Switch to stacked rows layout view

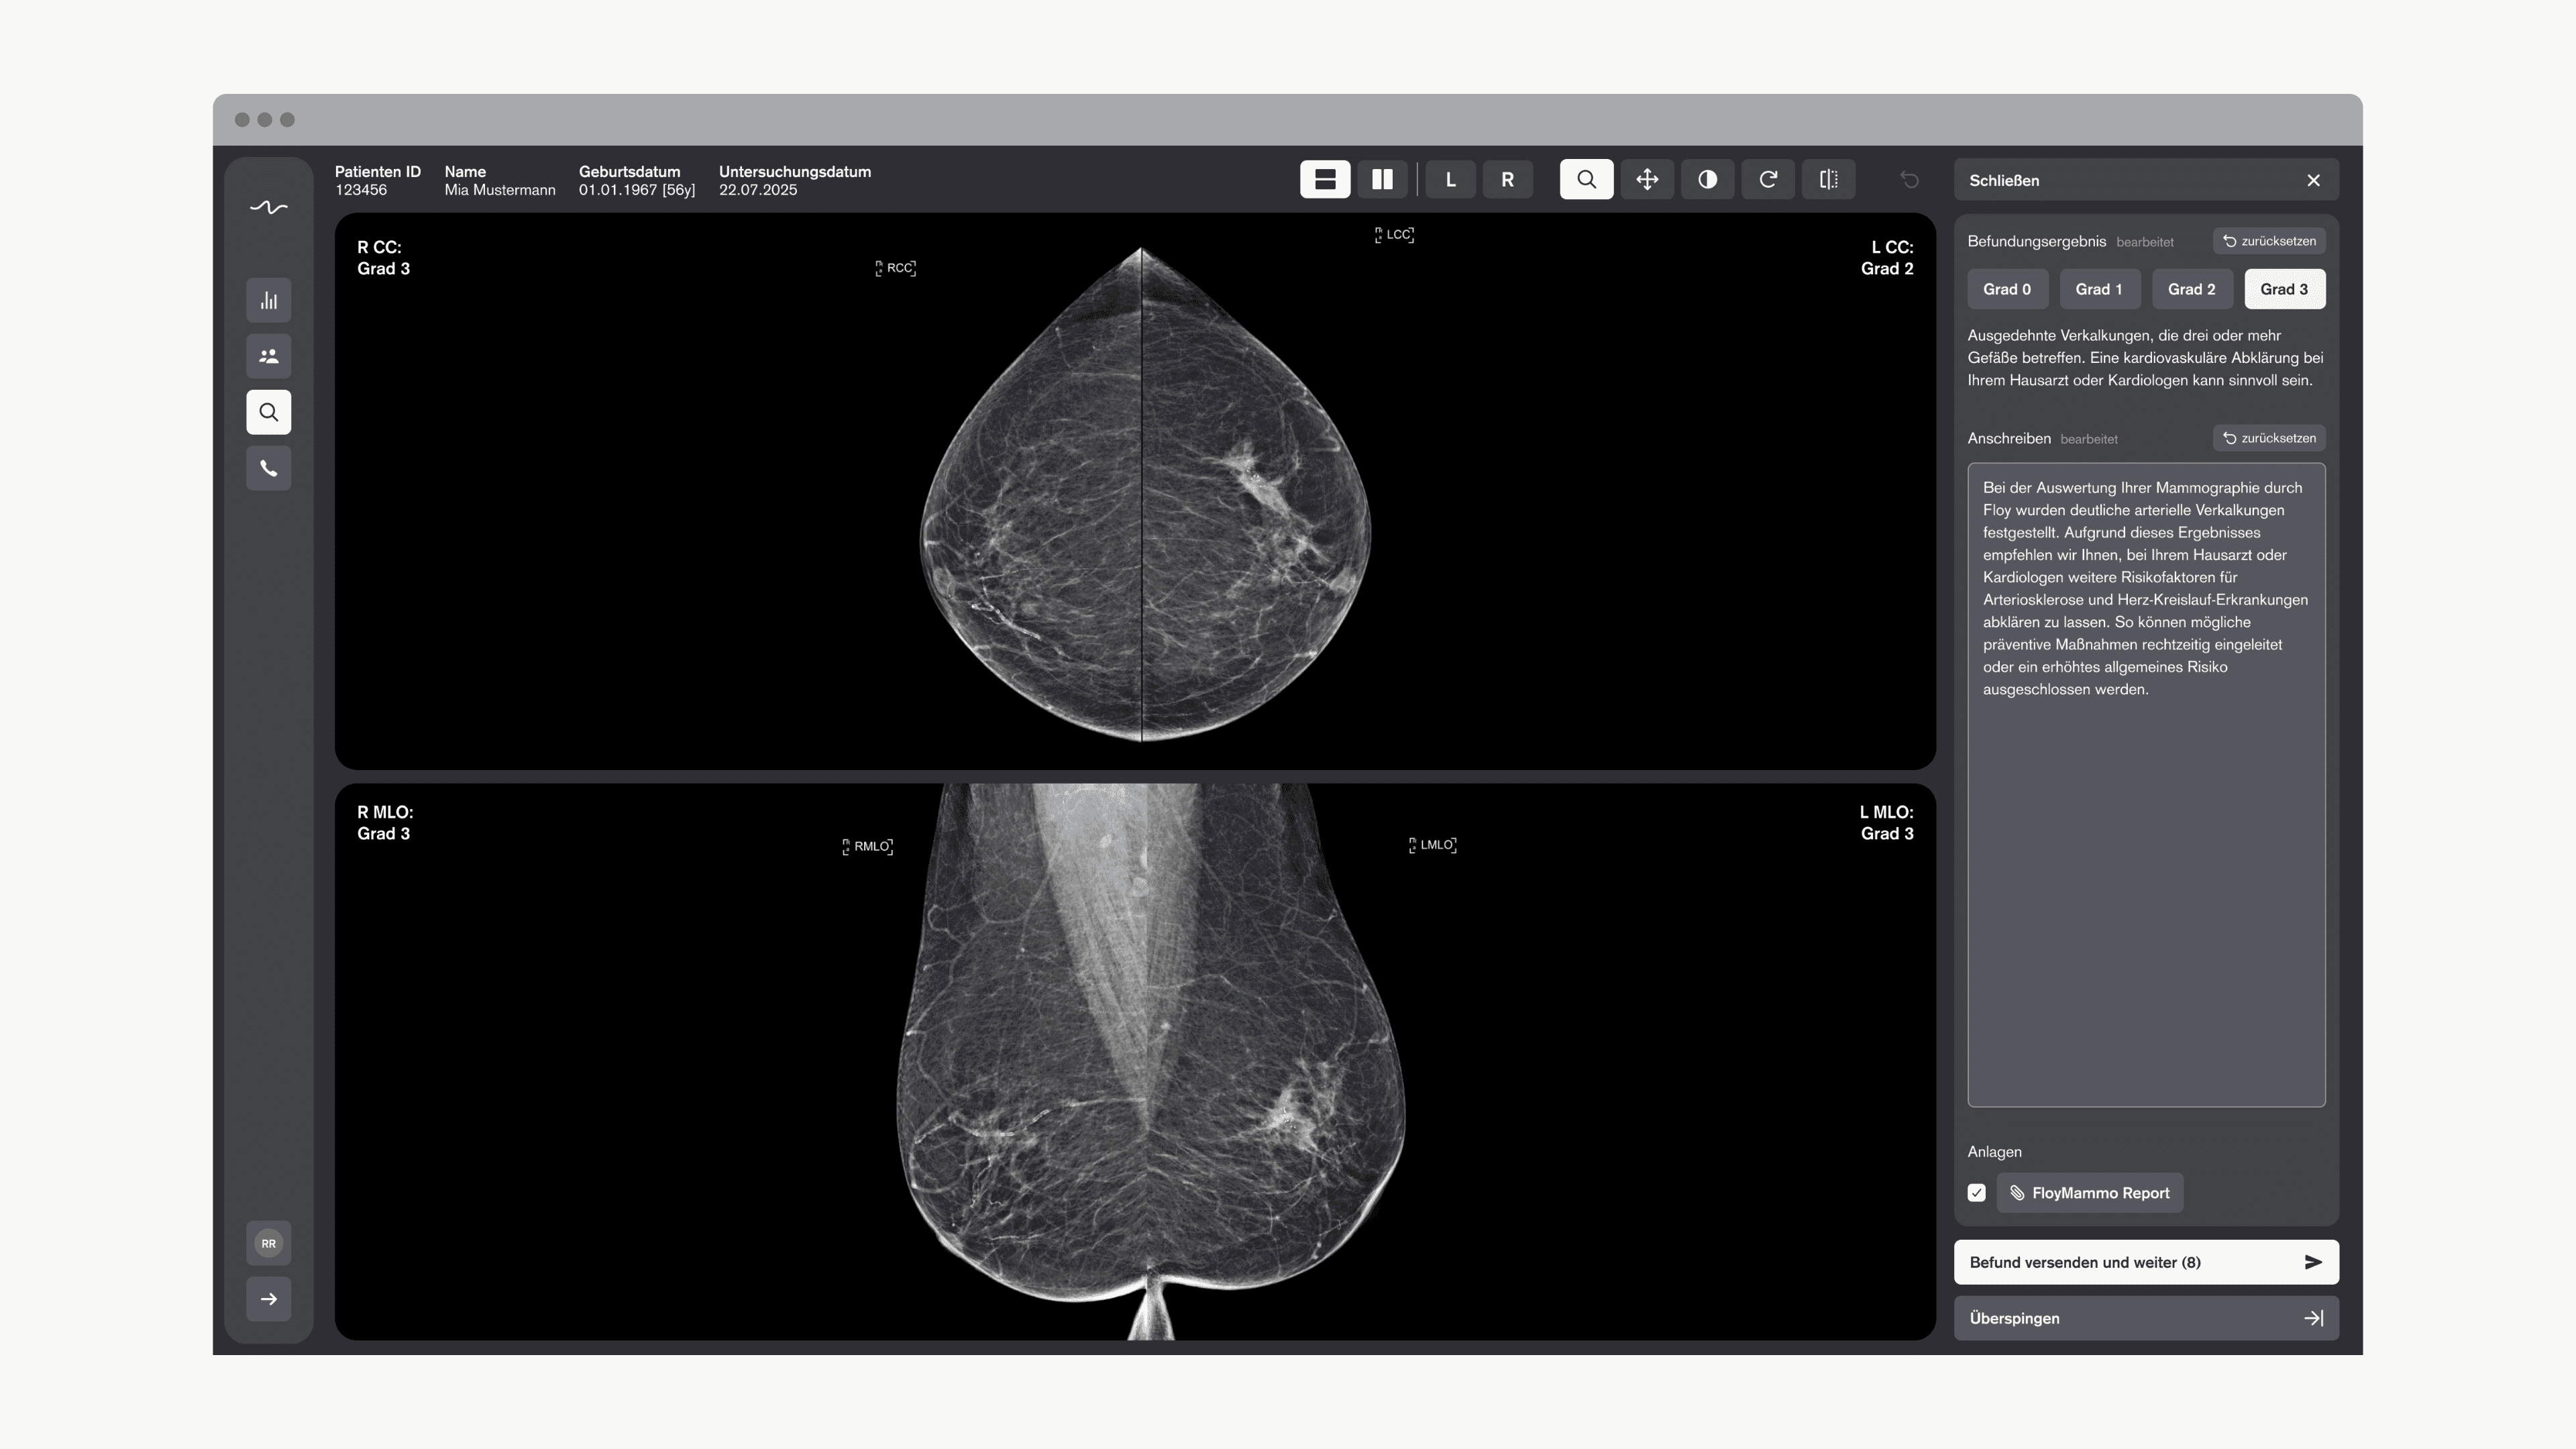[1325, 180]
